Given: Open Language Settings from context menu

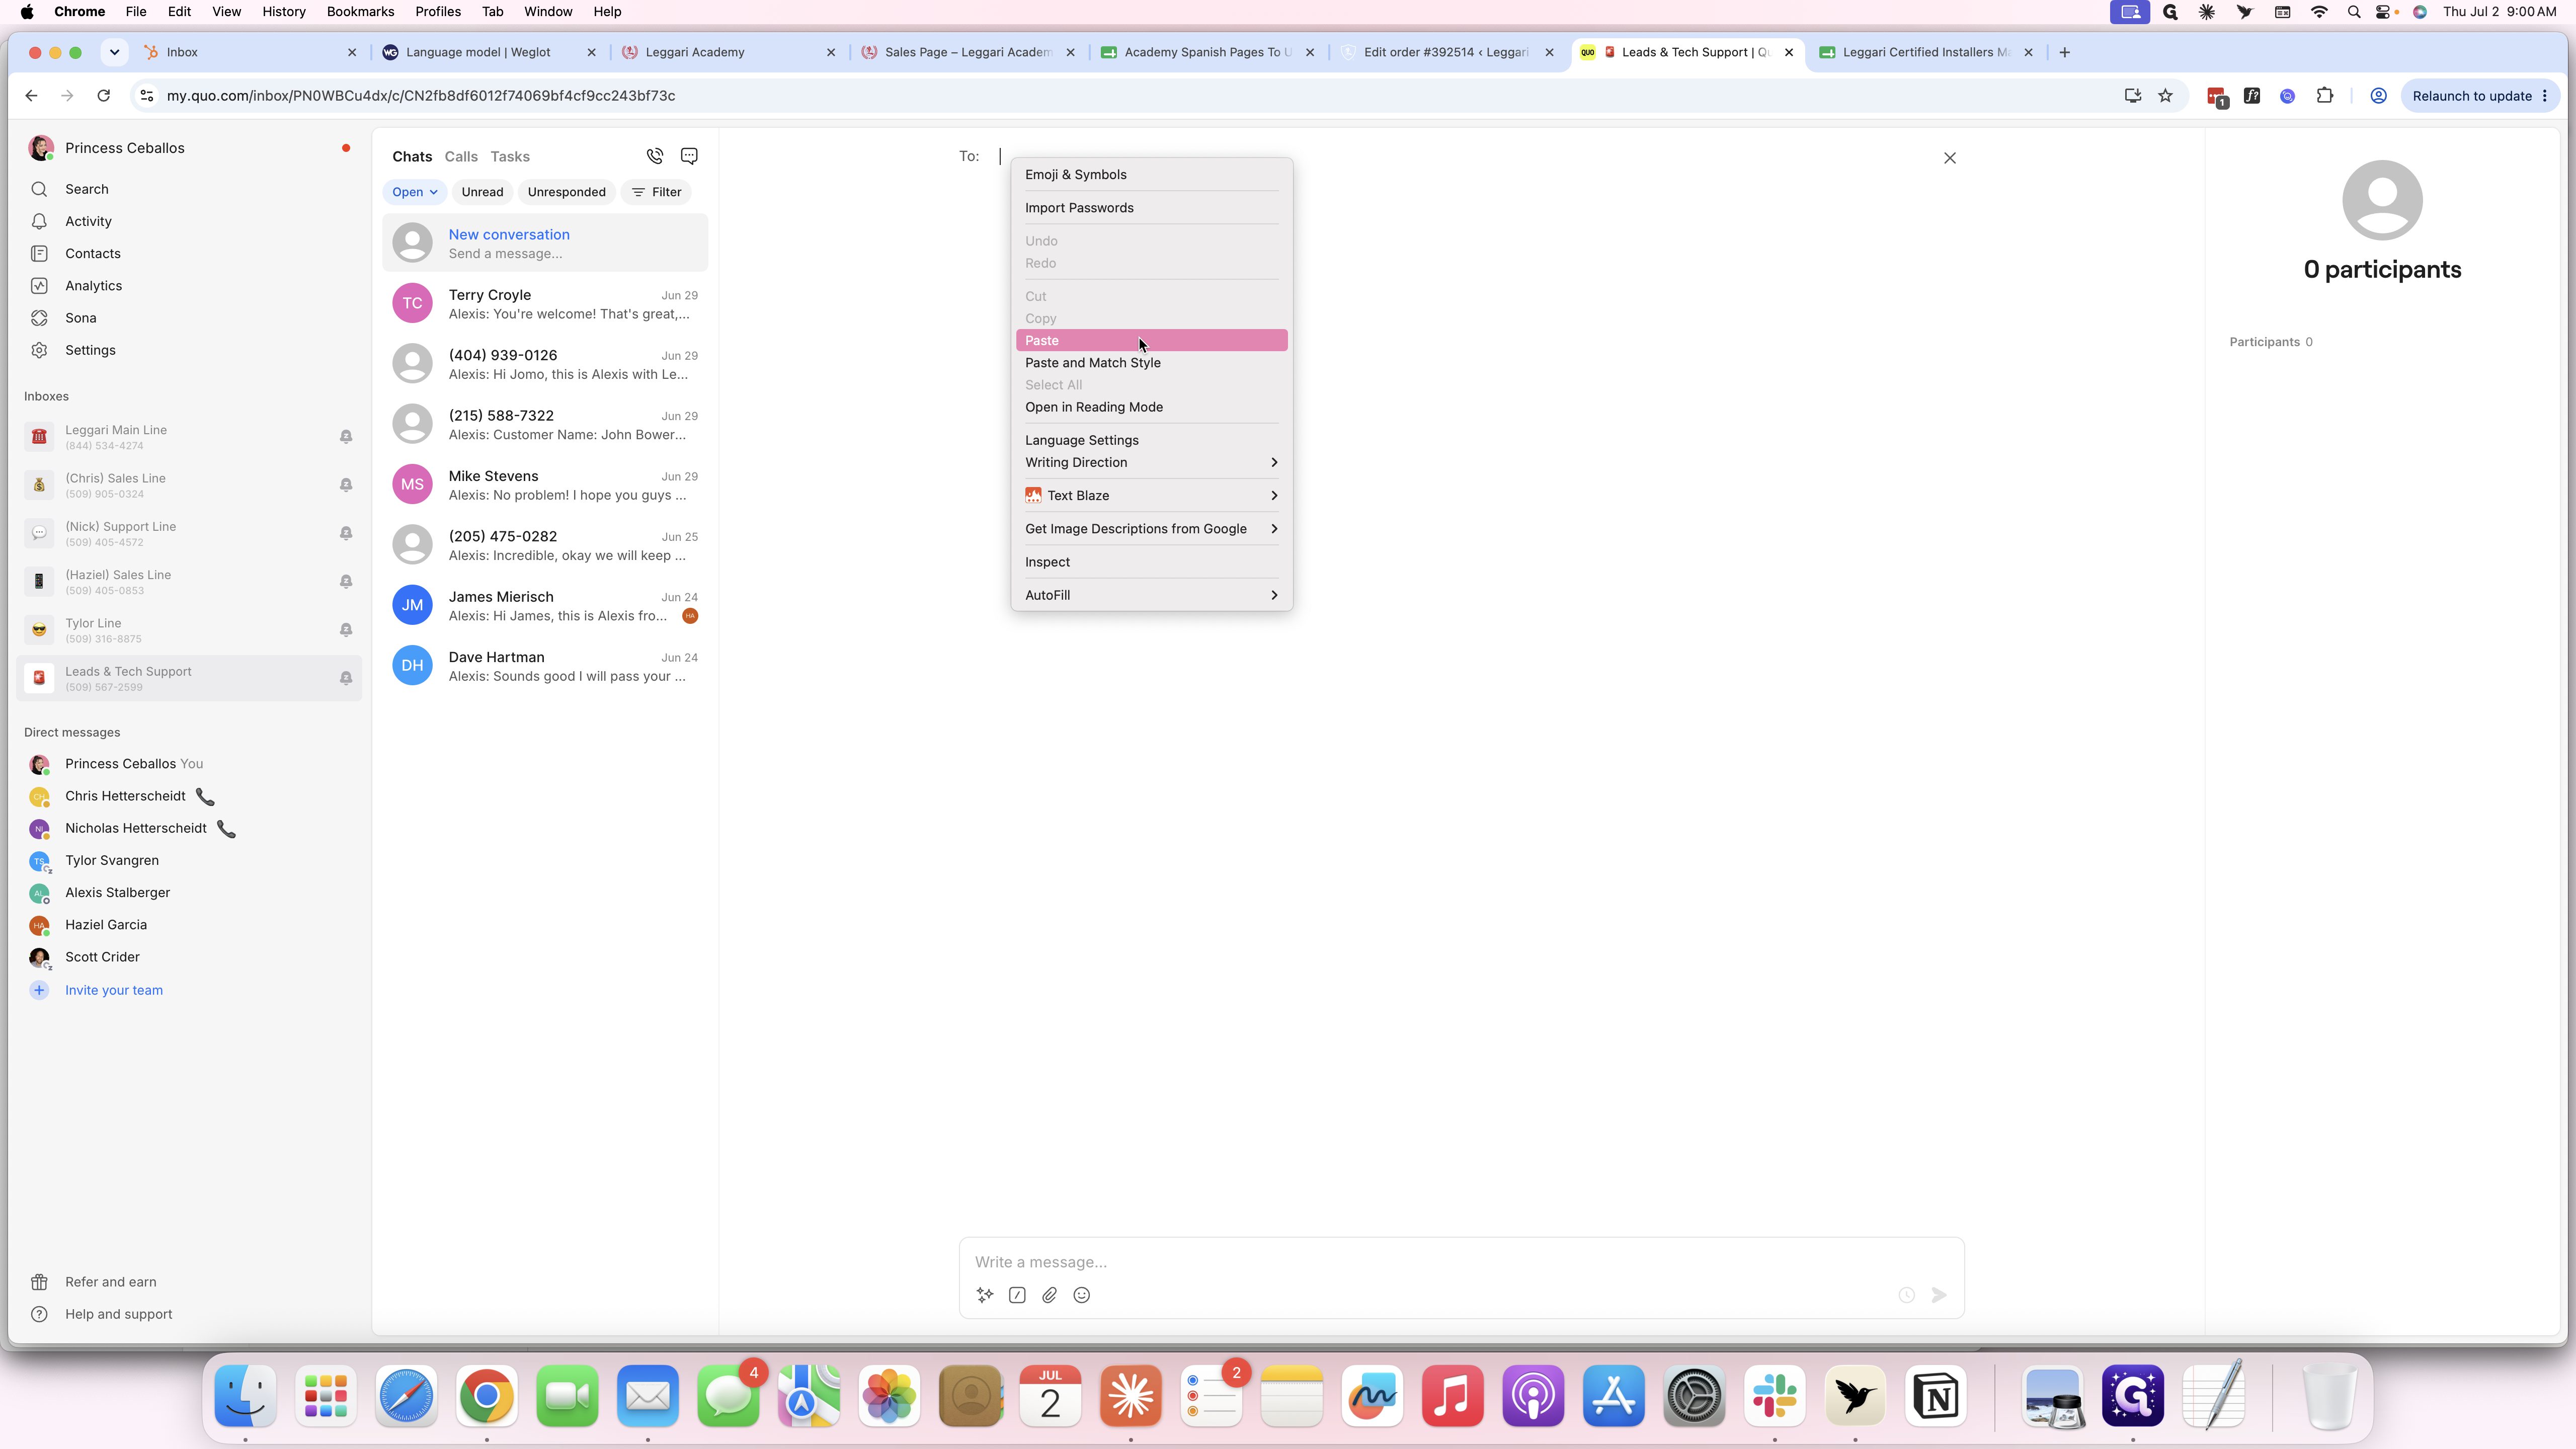Looking at the screenshot, I should click(x=1151, y=440).
